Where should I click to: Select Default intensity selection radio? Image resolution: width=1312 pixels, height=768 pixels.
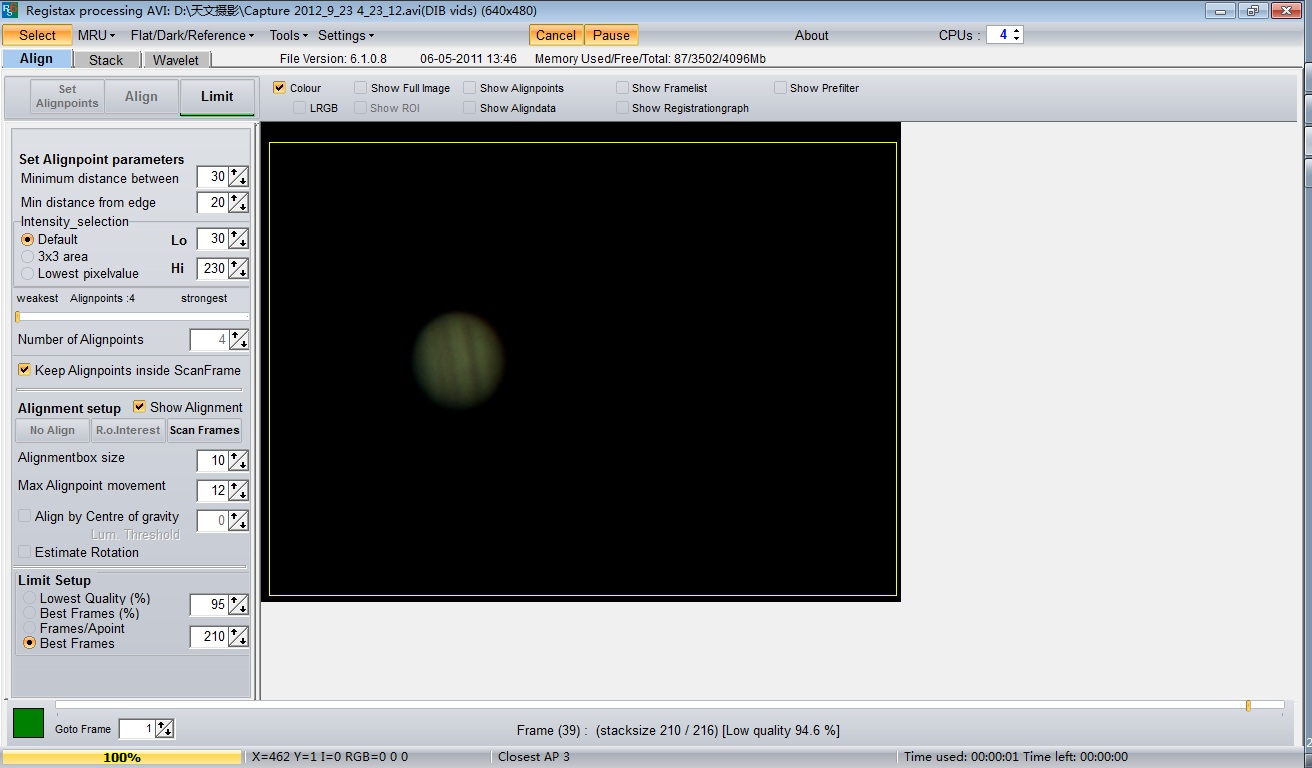coord(28,240)
